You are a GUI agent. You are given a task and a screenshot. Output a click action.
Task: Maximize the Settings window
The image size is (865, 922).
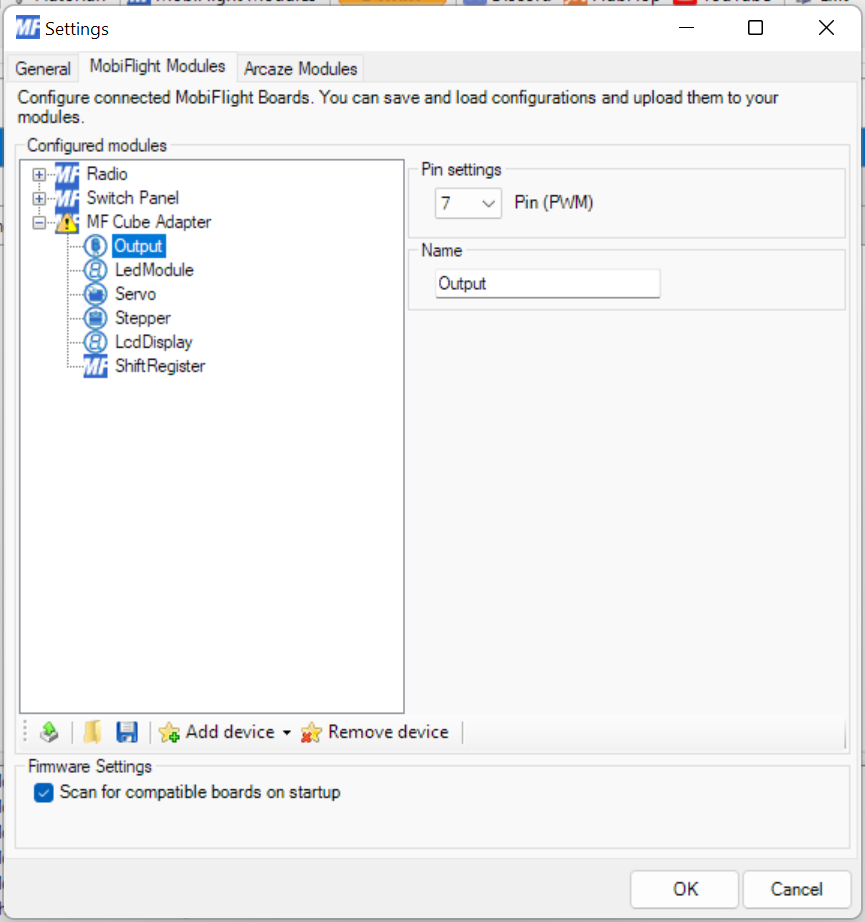click(x=756, y=28)
